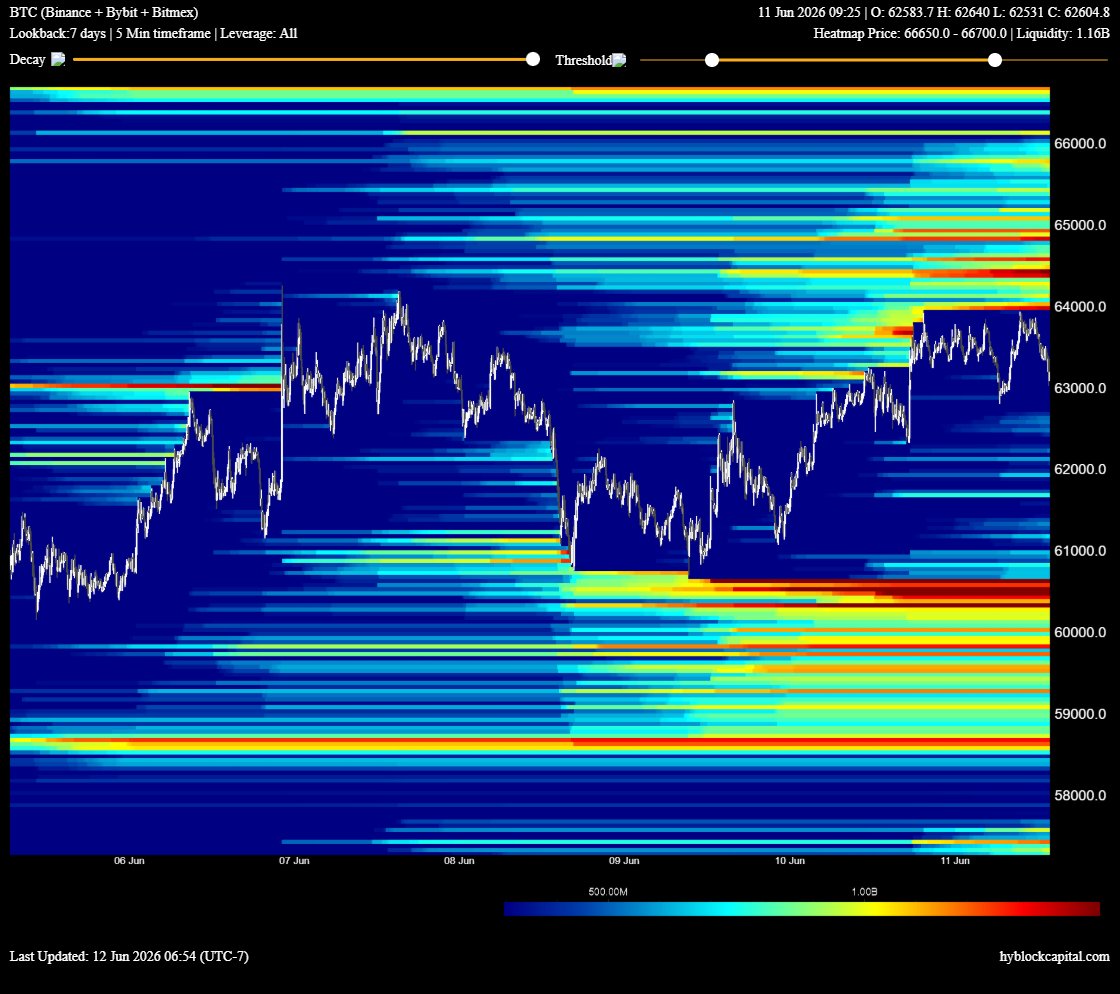This screenshot has height=994, width=1120.
Task: Click the right Threshold slider handle
Action: click(995, 60)
